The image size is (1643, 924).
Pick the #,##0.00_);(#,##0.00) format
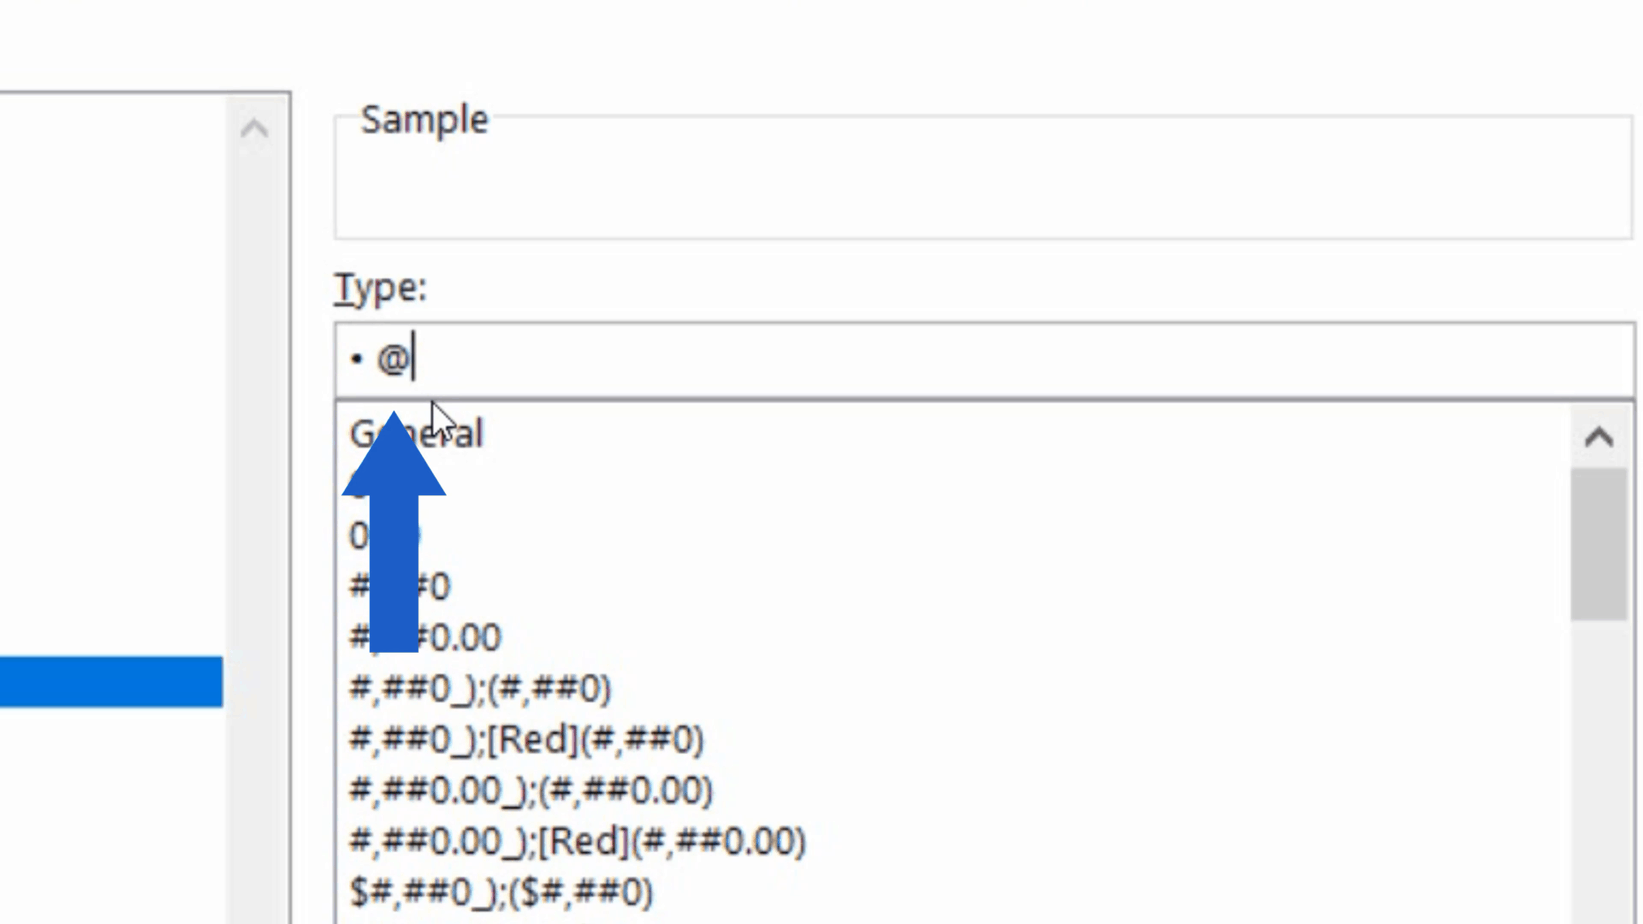point(530,790)
